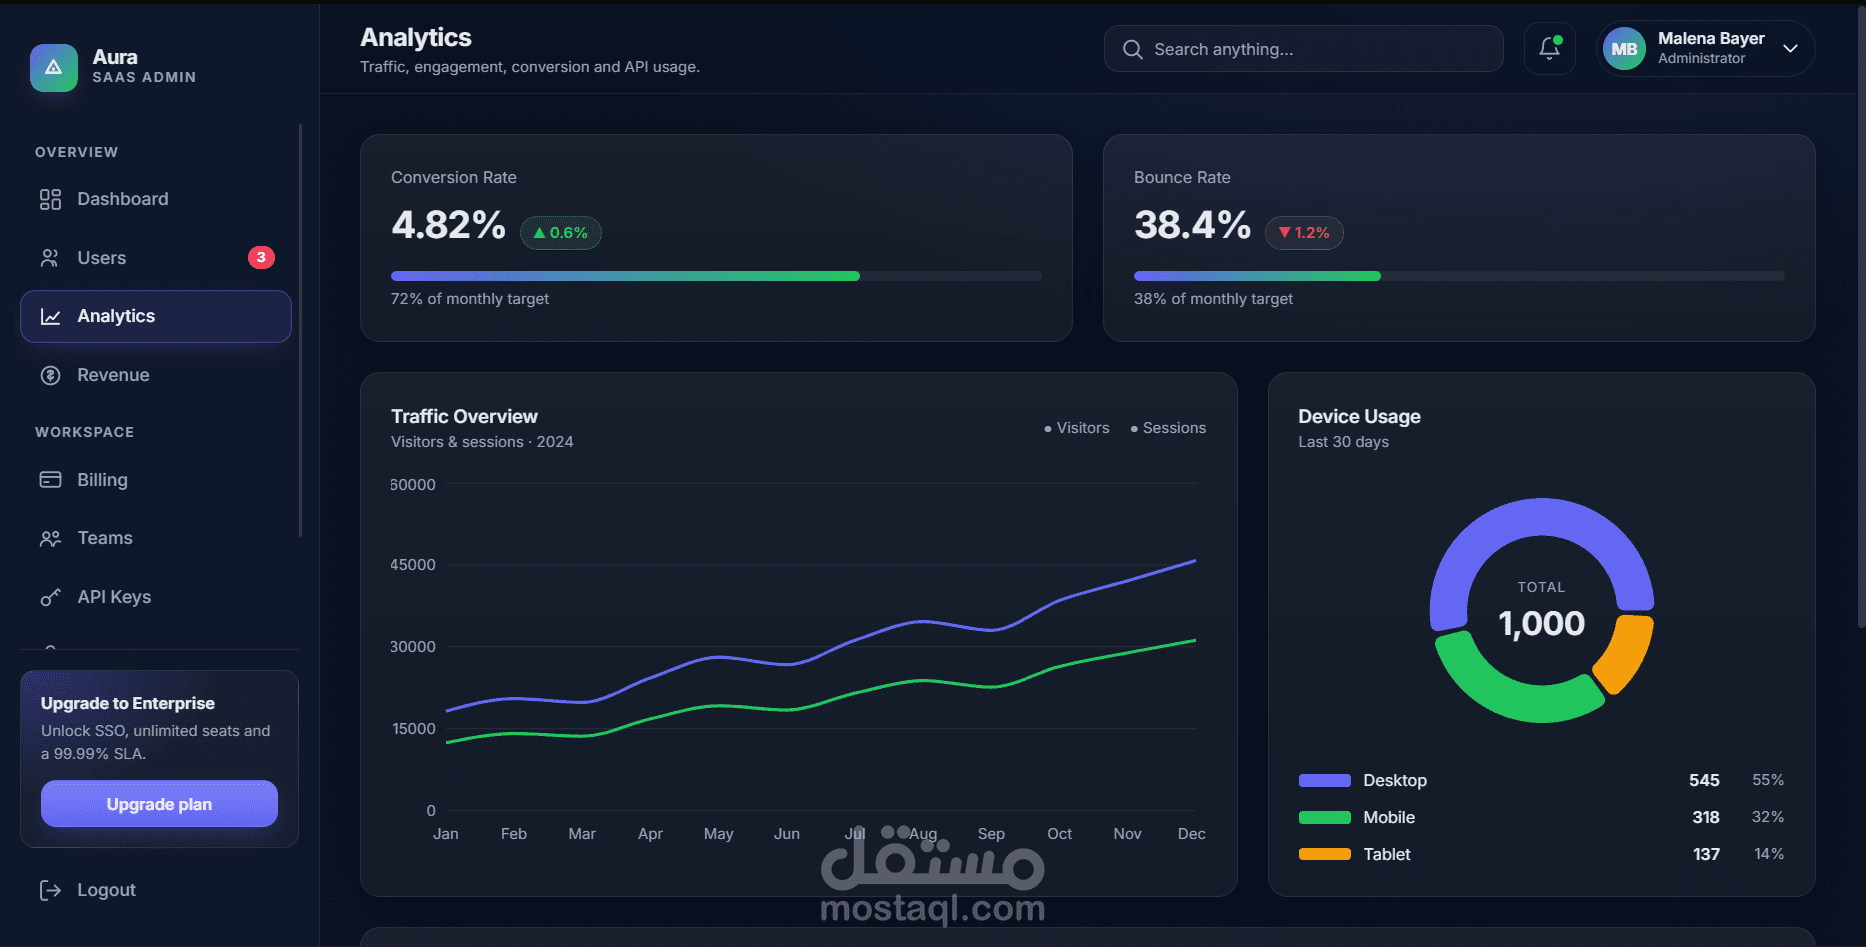Click the Billing card icon
This screenshot has width=1866, height=947.
click(50, 480)
